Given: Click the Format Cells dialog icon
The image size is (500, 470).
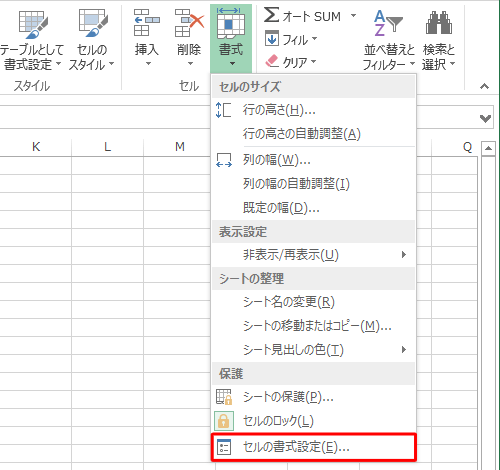Looking at the screenshot, I should point(224,447).
